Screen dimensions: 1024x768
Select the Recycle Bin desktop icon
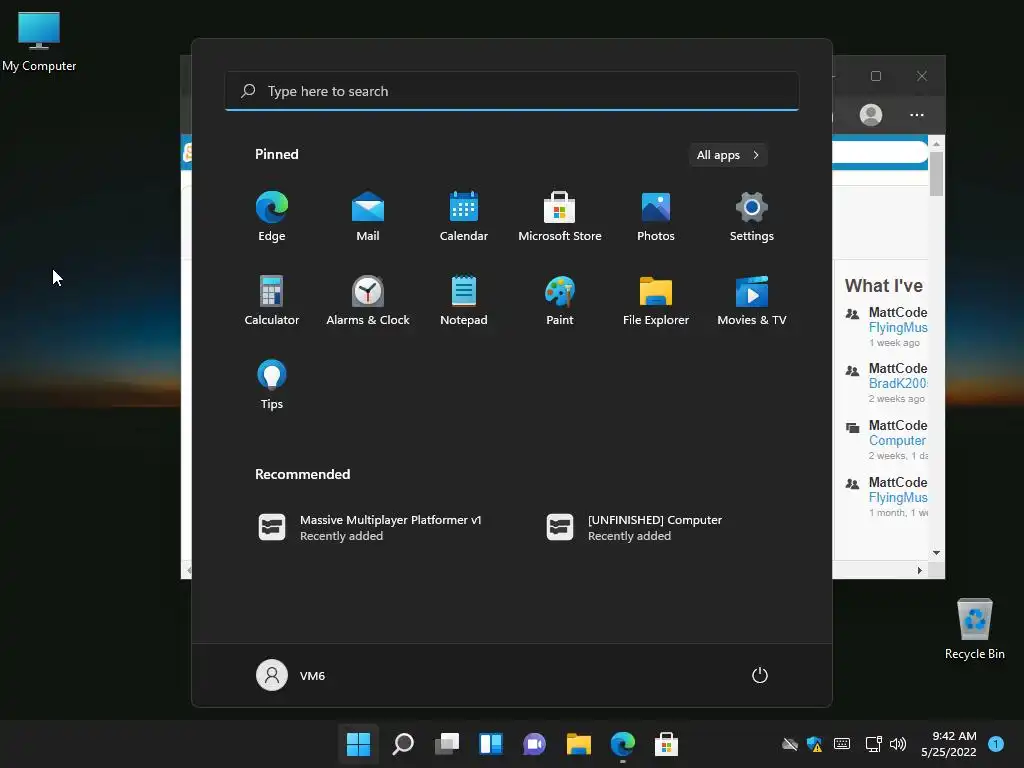tap(974, 630)
